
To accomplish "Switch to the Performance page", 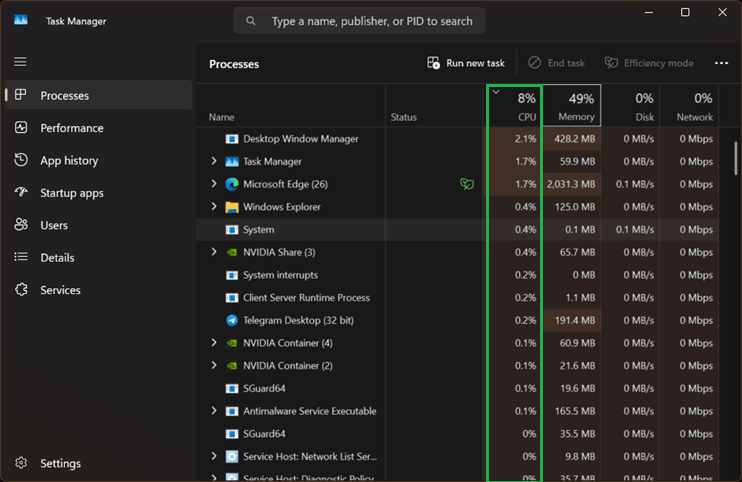I will pos(98,128).
